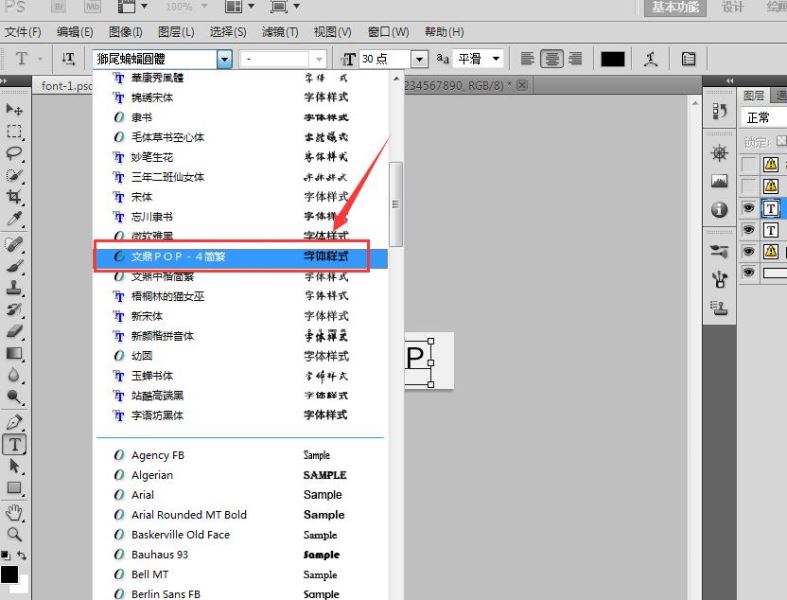787x600 pixels.
Task: Open the Info panel icon
Action: point(719,209)
